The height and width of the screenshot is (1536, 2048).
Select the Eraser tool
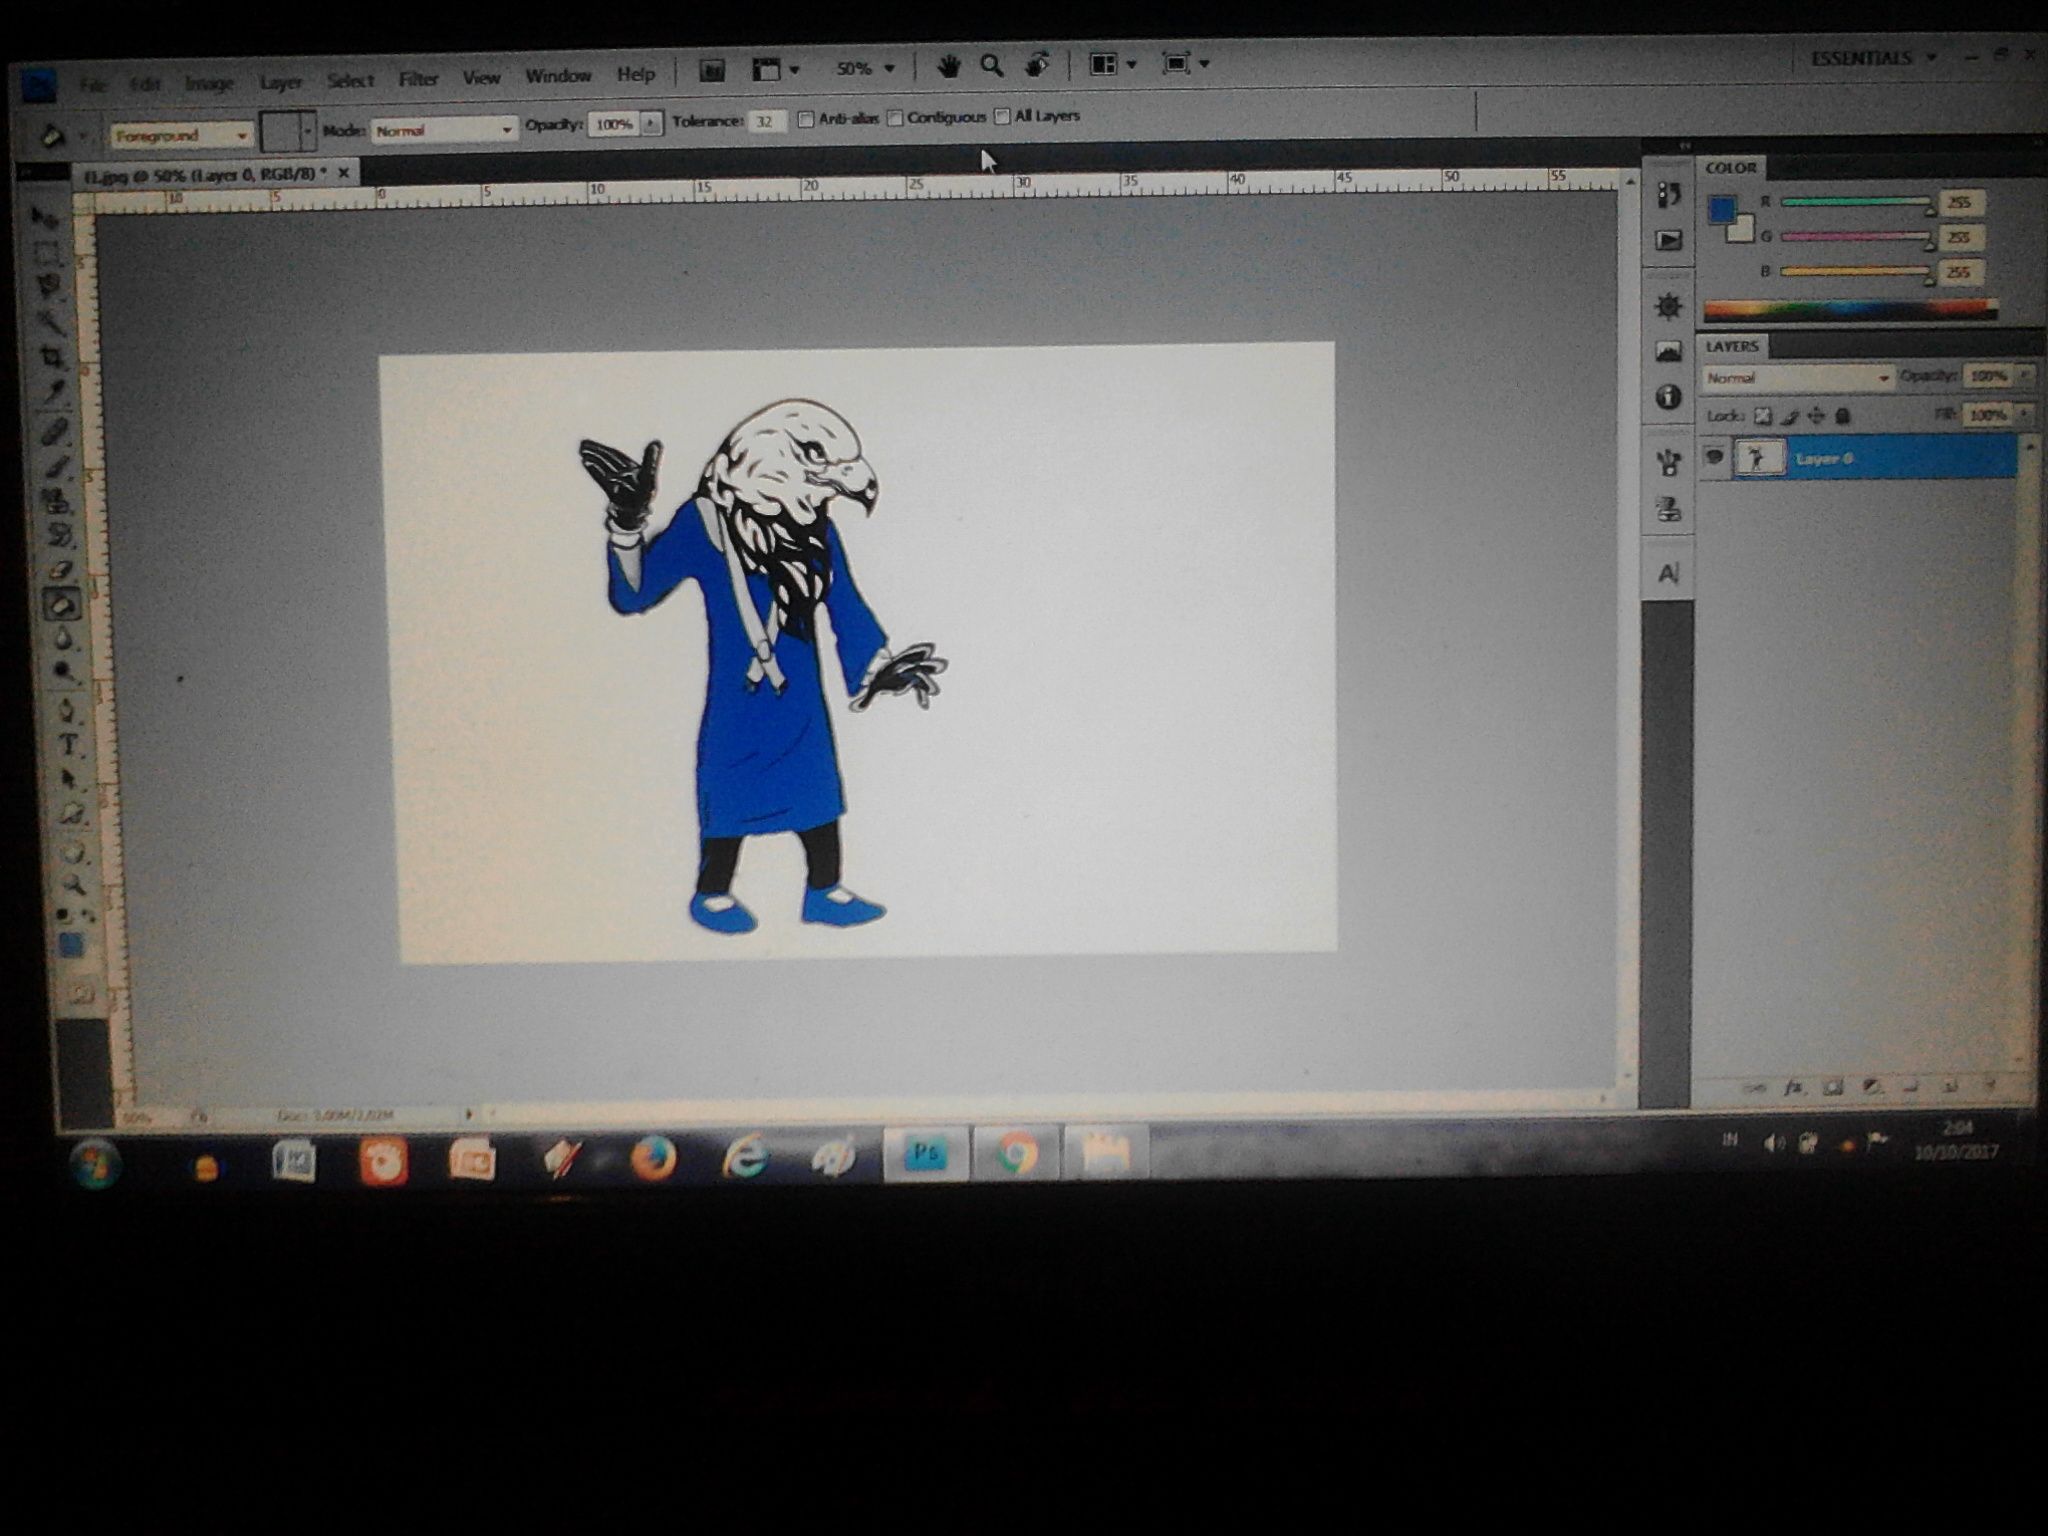pyautogui.click(x=61, y=569)
